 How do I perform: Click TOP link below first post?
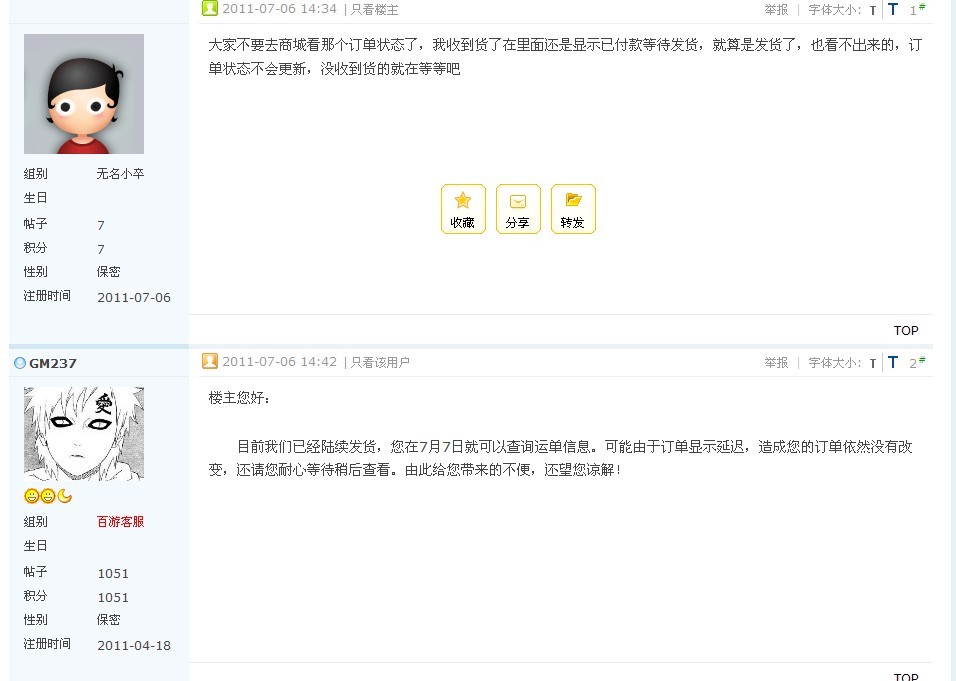(x=906, y=330)
